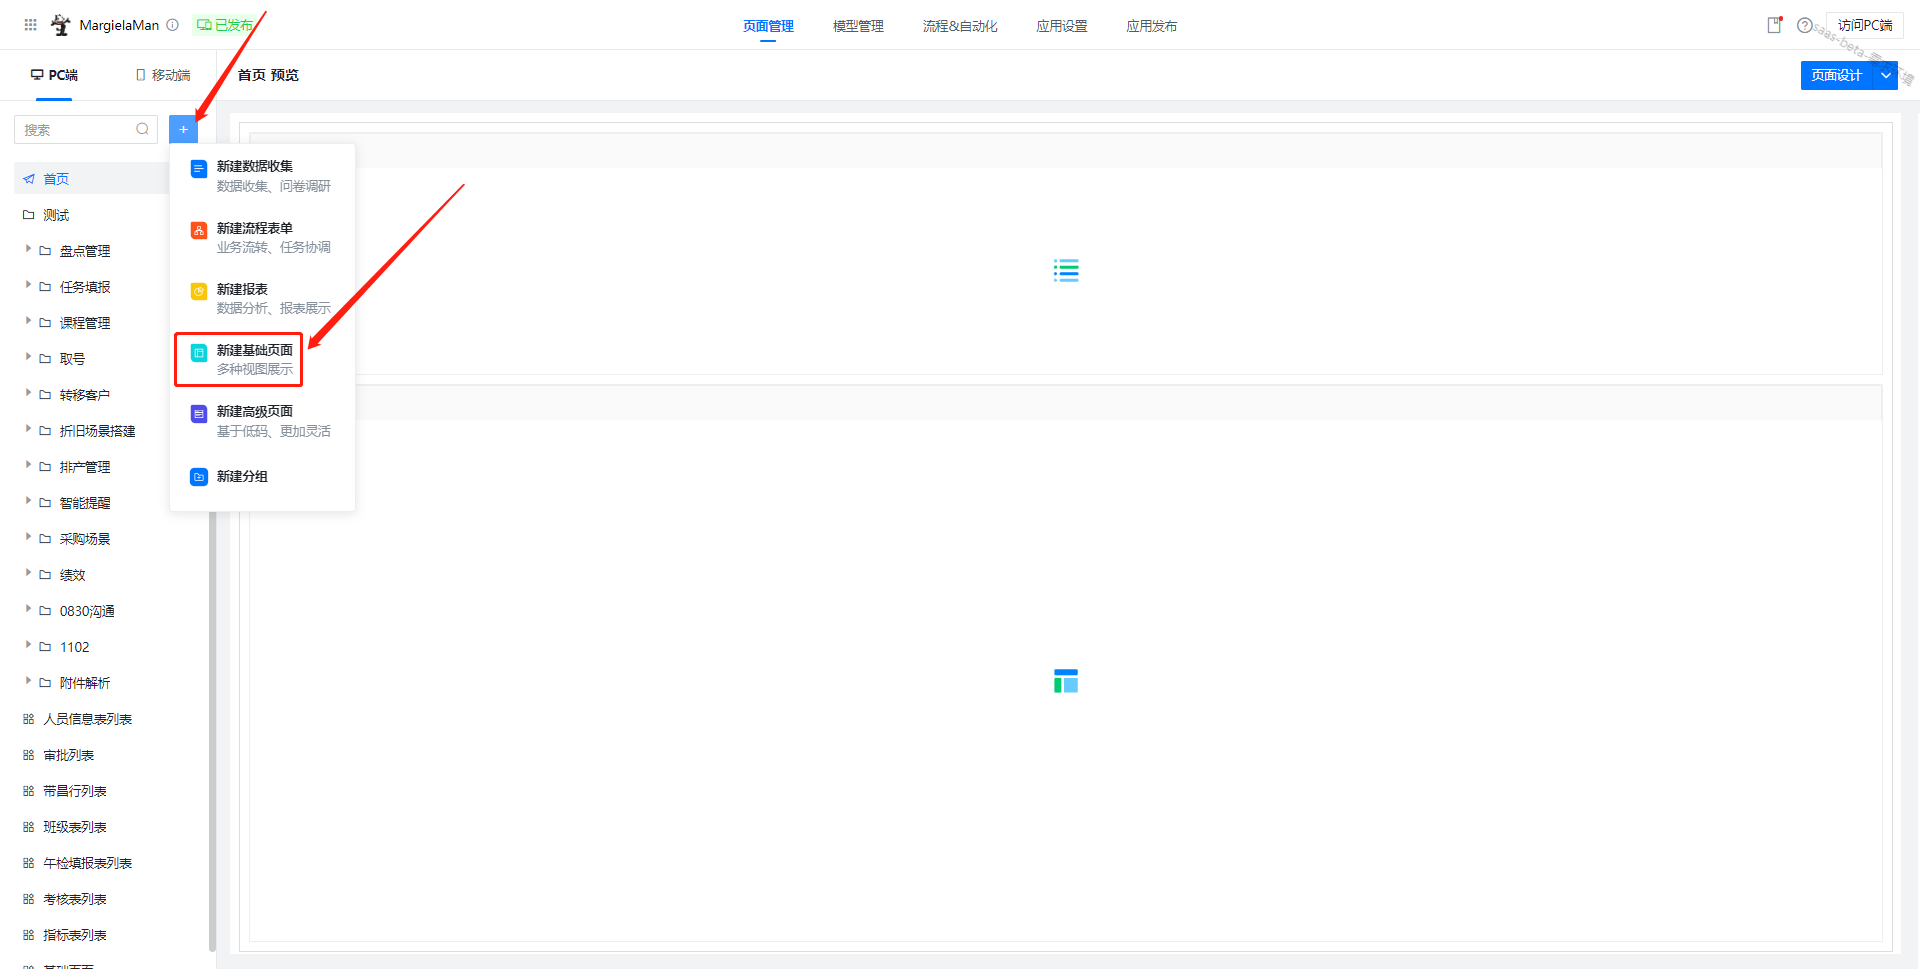Screen dimensions: 1920x969
Task: Click the info icon beside MargielaMan
Action: pos(173,25)
